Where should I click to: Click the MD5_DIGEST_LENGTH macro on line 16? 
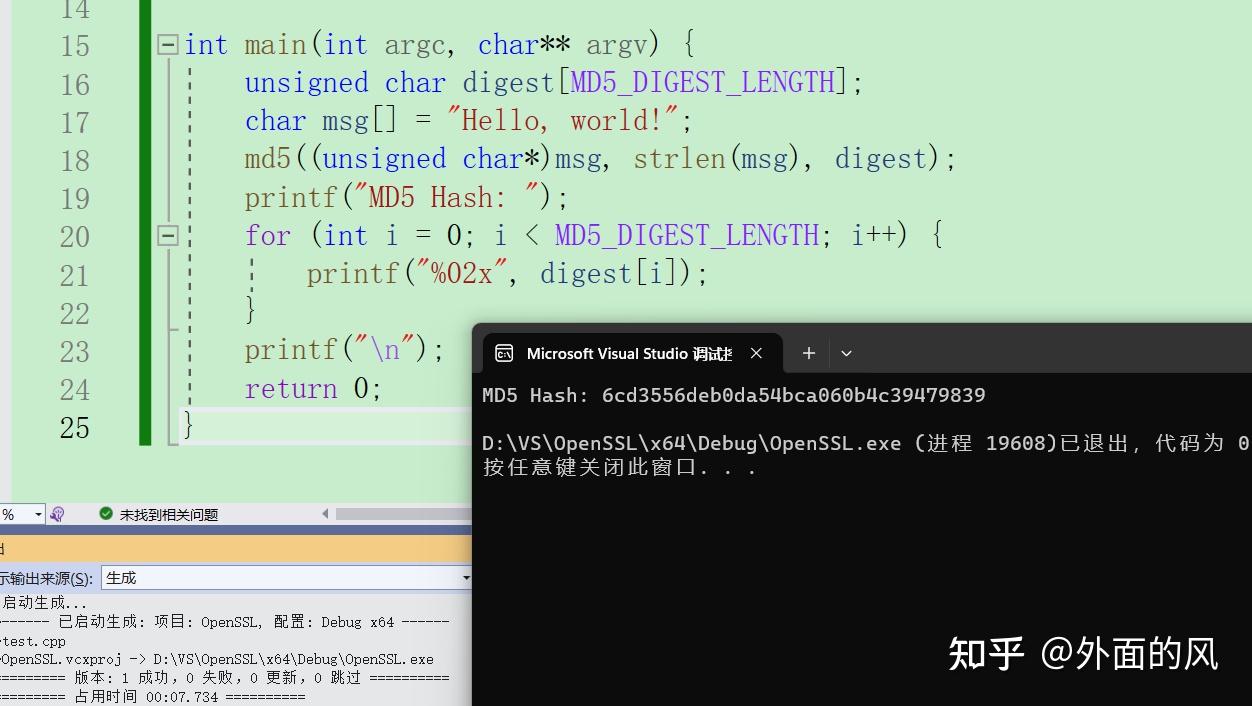[703, 82]
